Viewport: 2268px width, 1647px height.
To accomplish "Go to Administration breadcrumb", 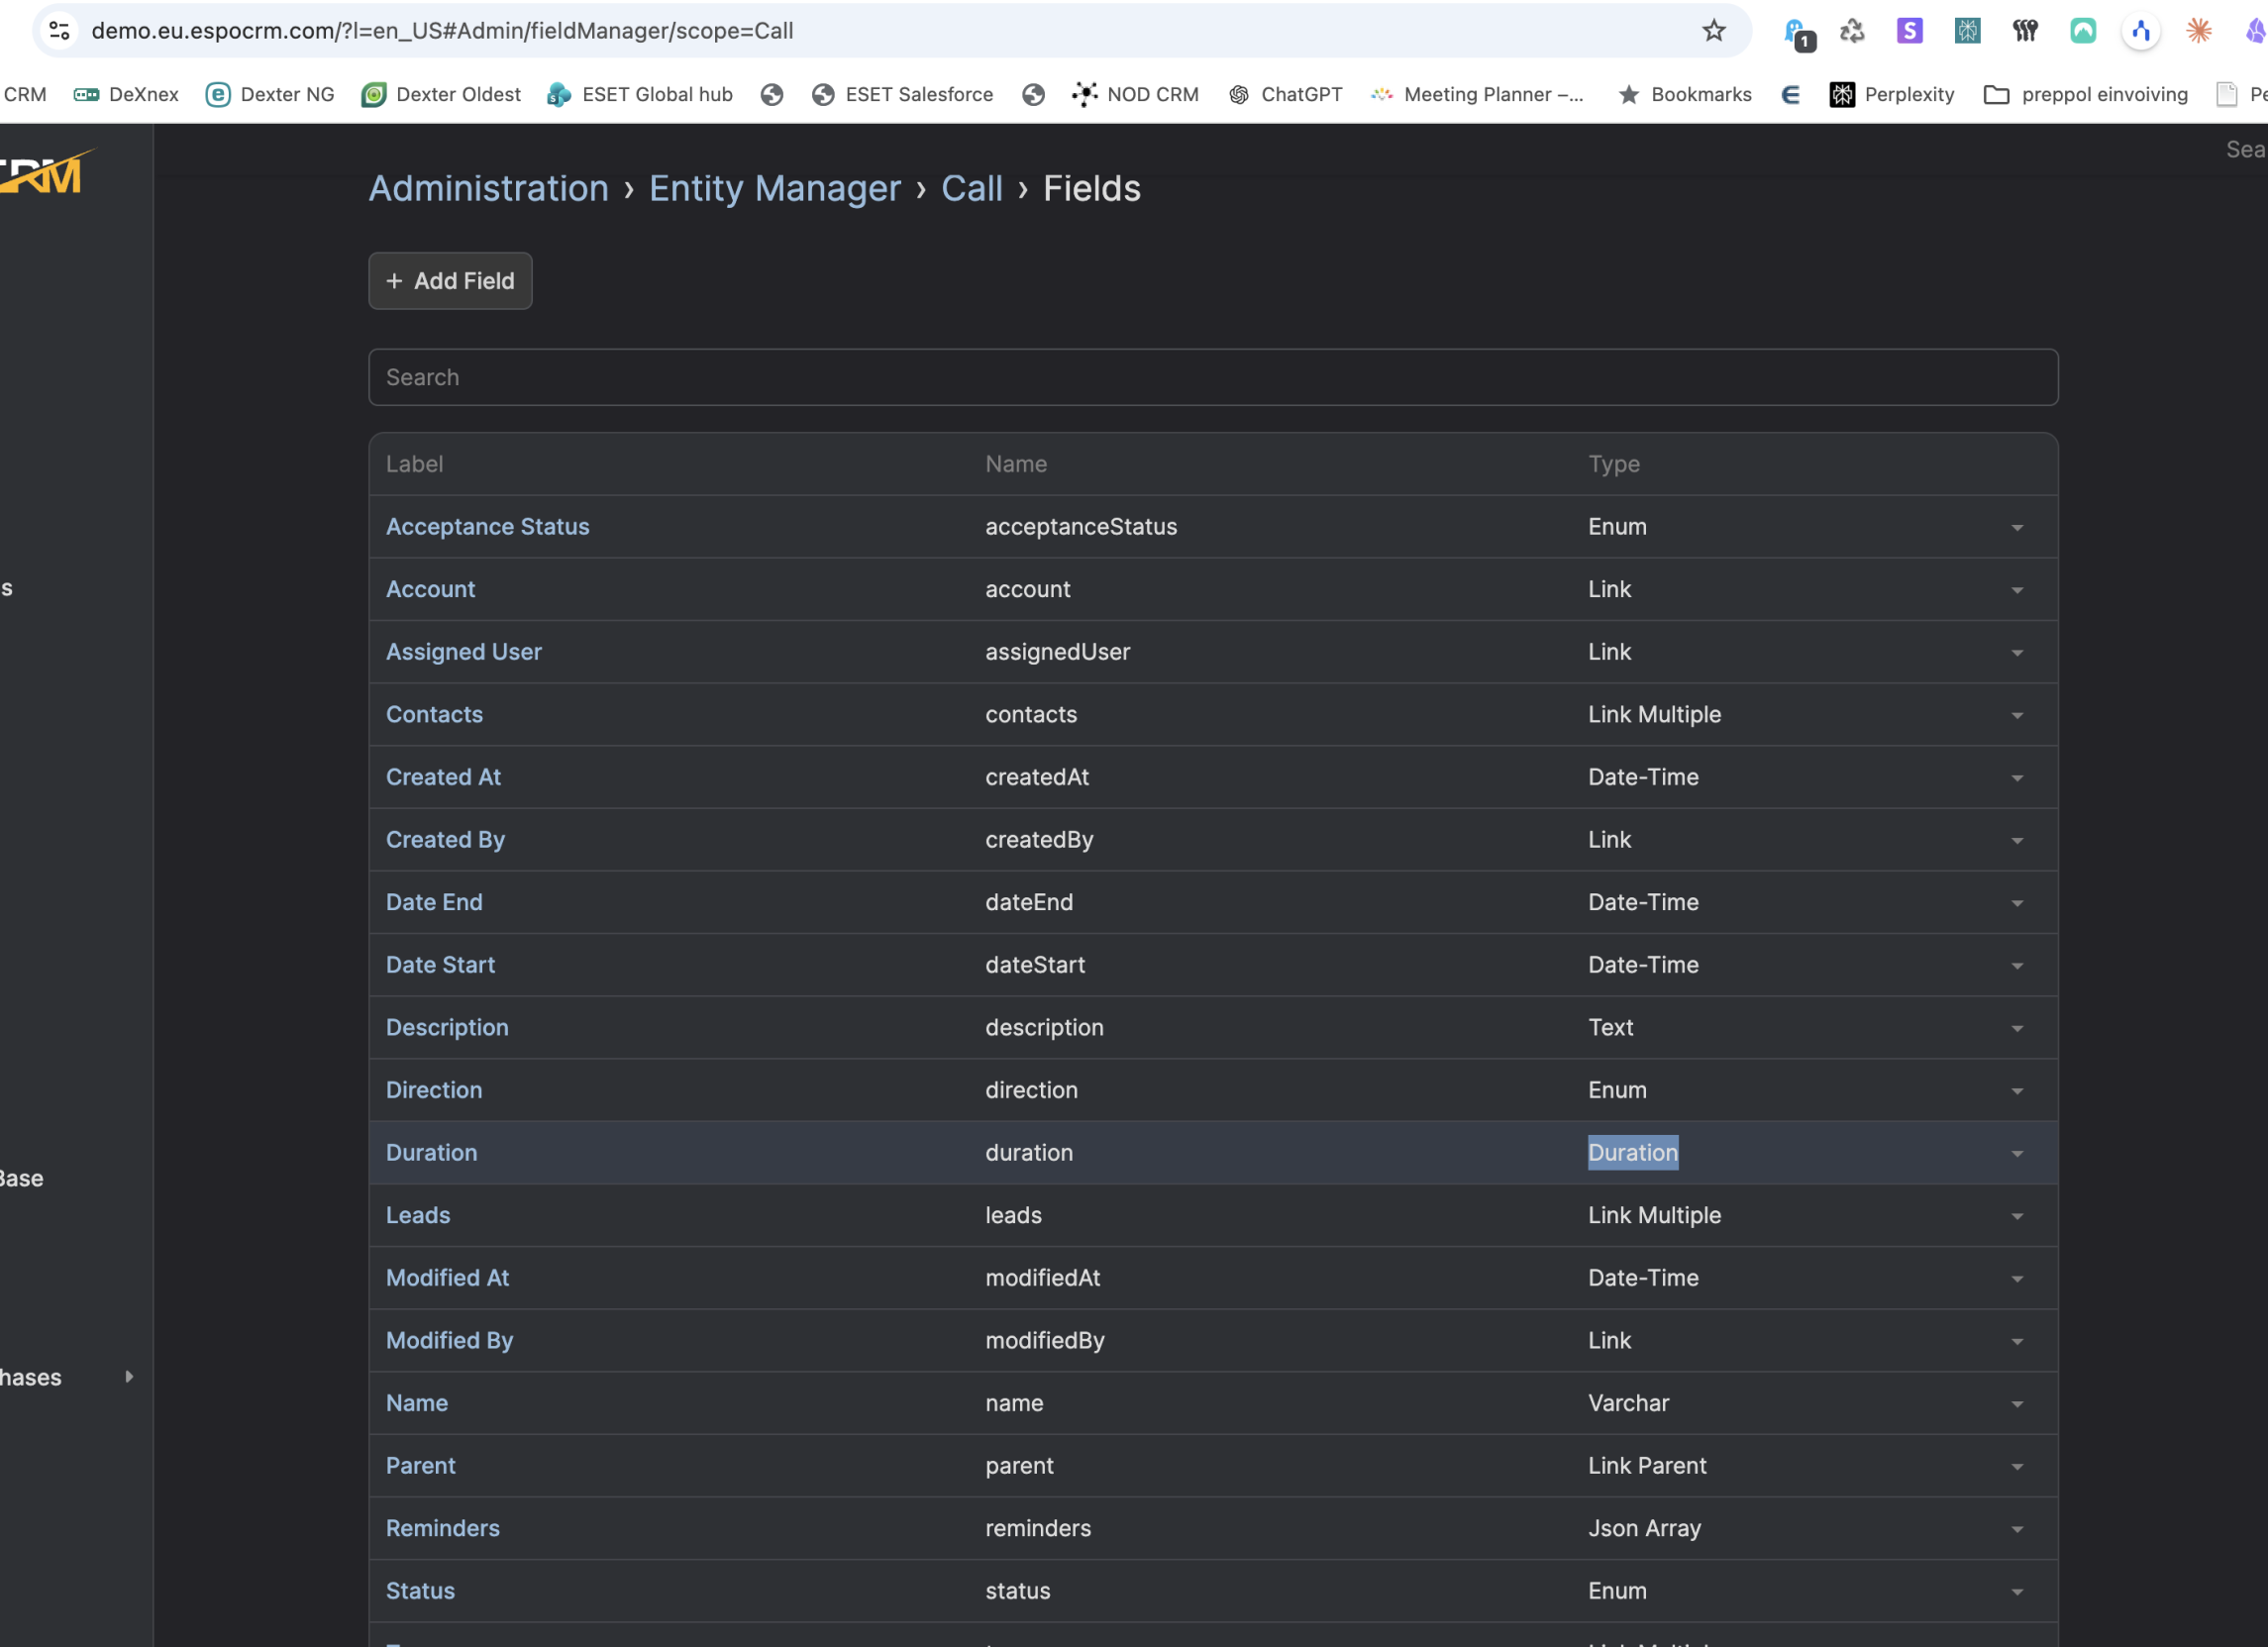I will [x=488, y=188].
